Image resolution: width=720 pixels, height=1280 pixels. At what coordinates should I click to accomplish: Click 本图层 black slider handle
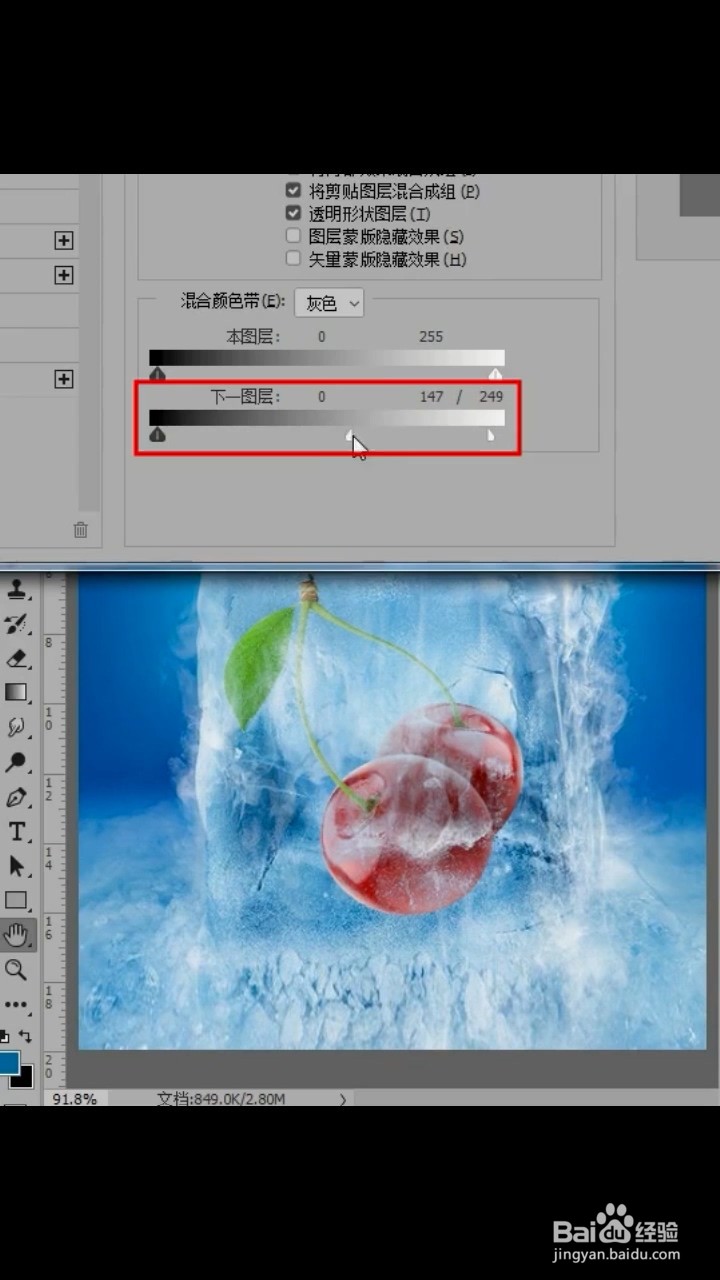click(157, 373)
